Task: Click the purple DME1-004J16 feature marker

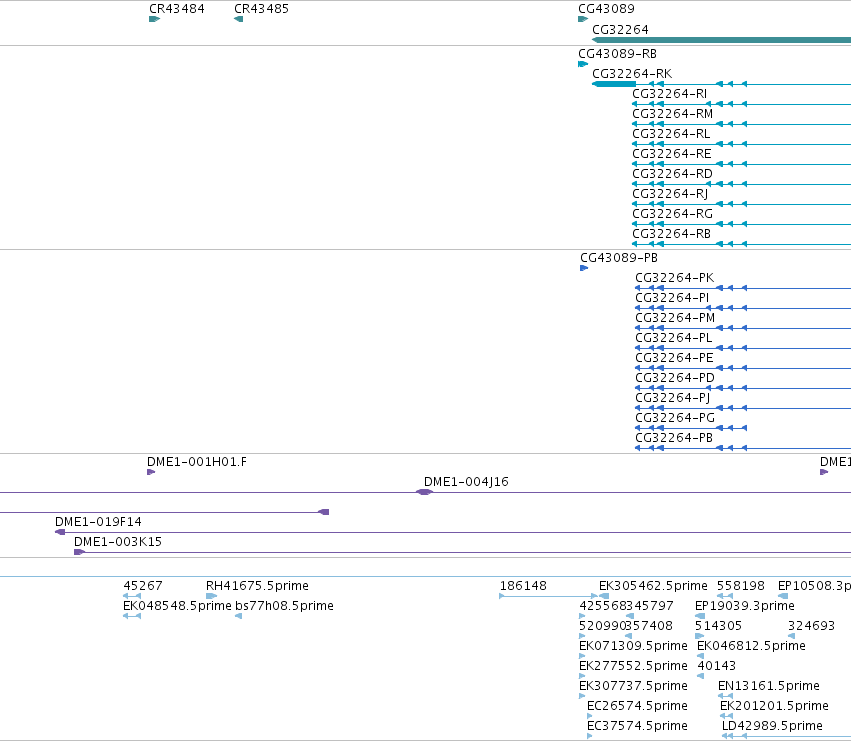Action: [x=424, y=492]
